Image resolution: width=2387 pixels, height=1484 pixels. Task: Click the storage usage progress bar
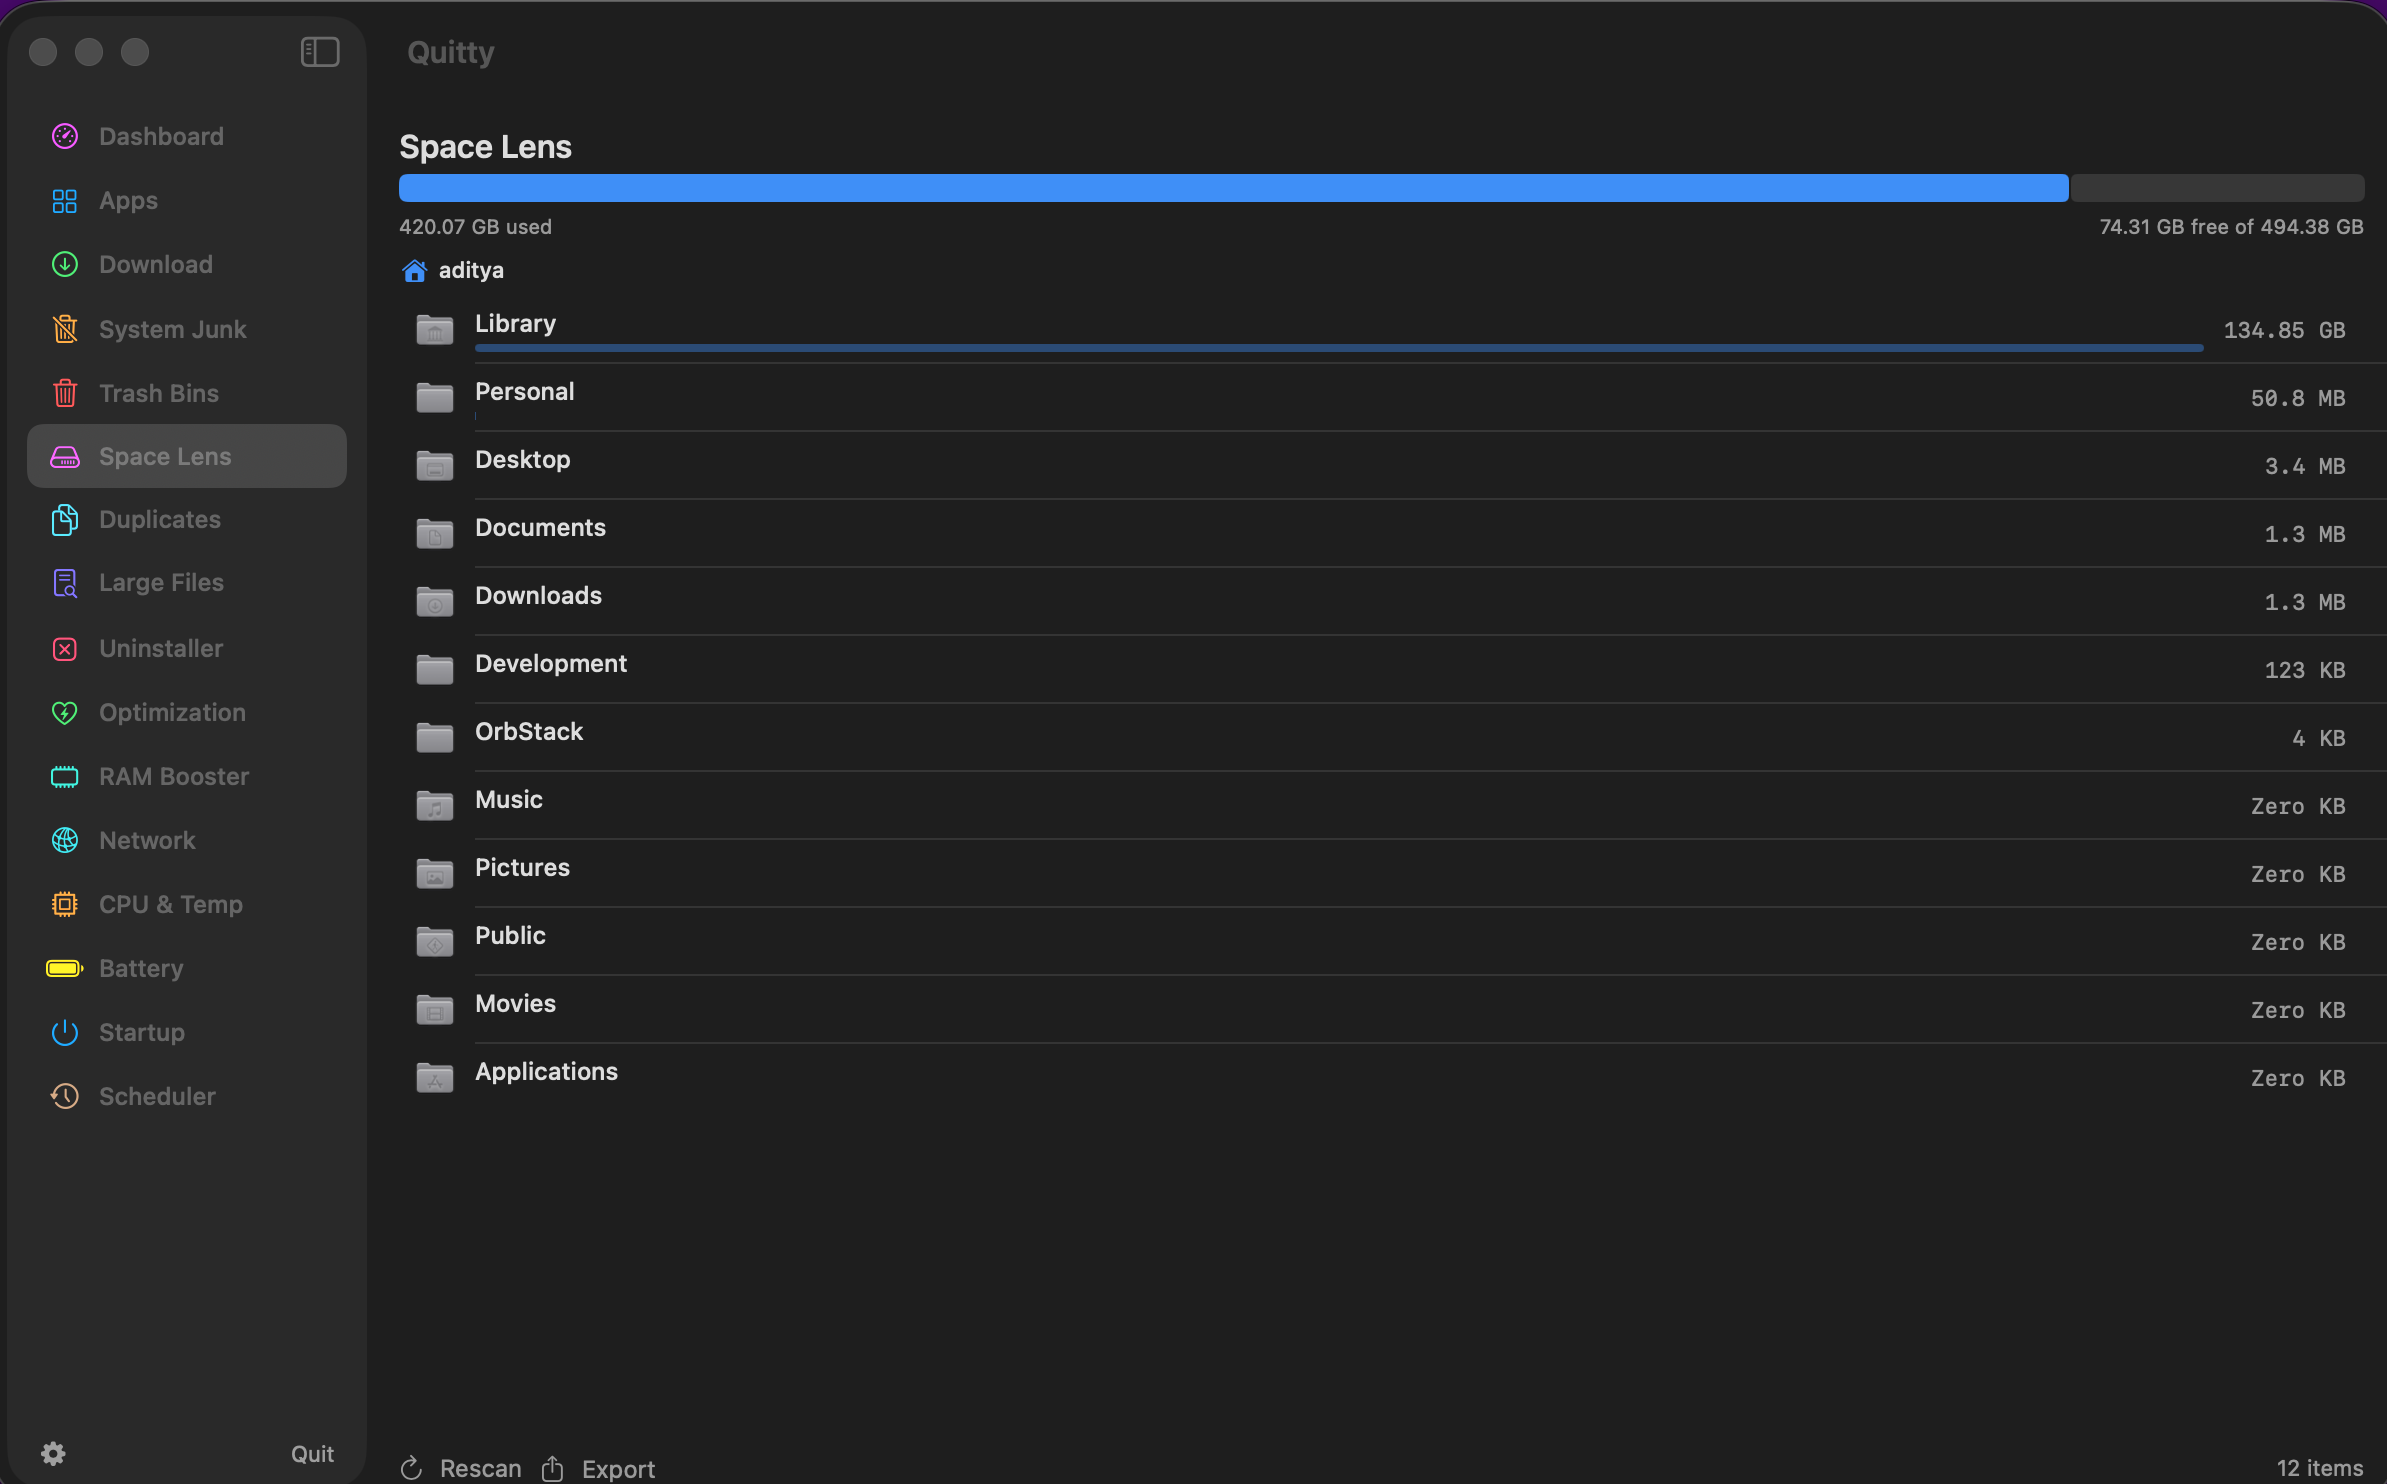(x=1200, y=187)
